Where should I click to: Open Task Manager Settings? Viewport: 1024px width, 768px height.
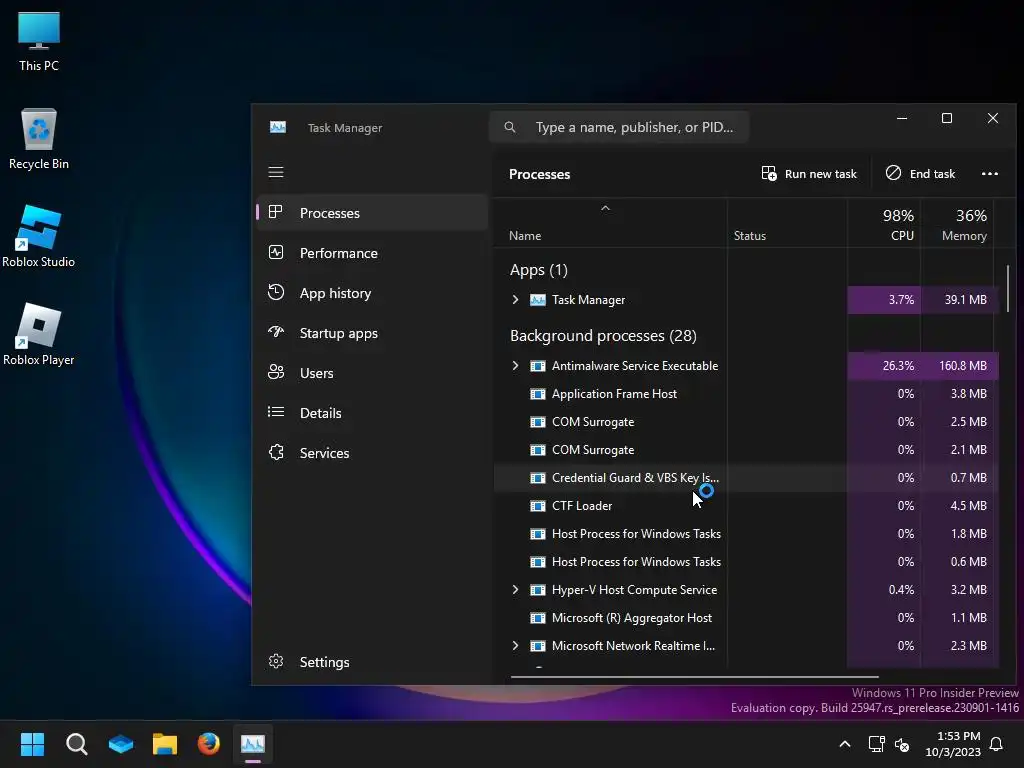372,662
